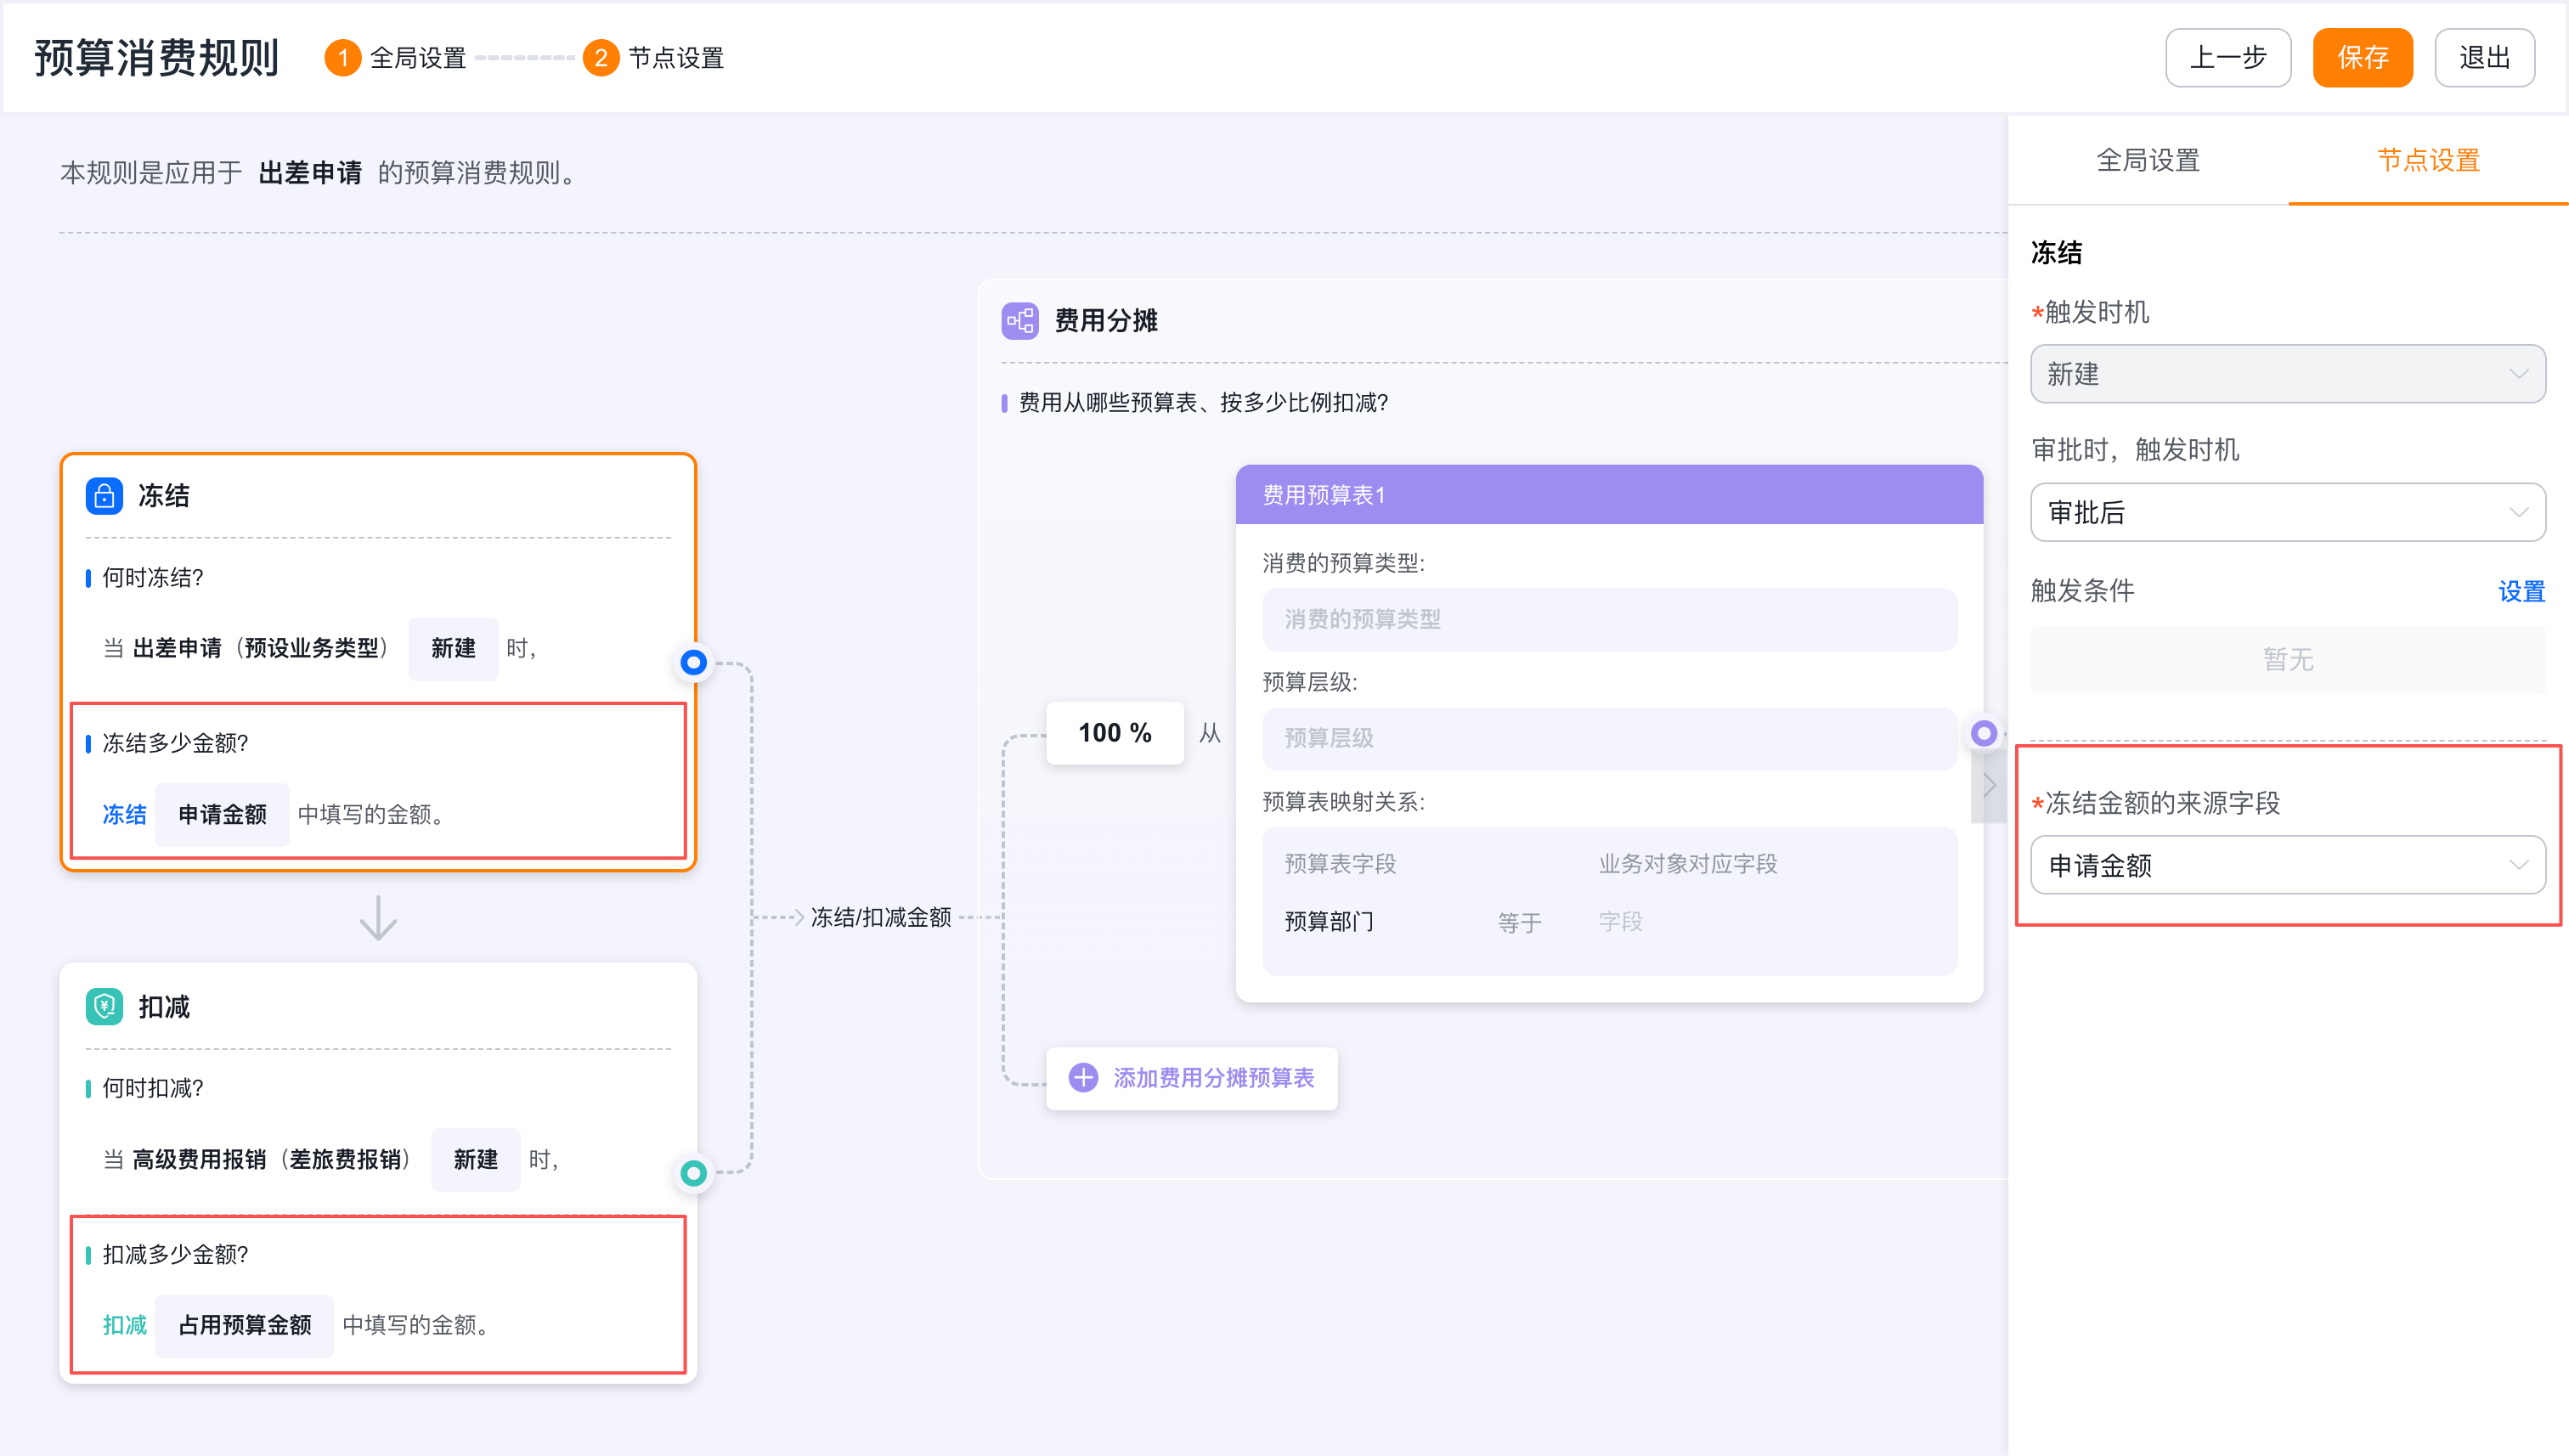
Task: Click the purple 费用分摊 icon
Action: 1020,320
